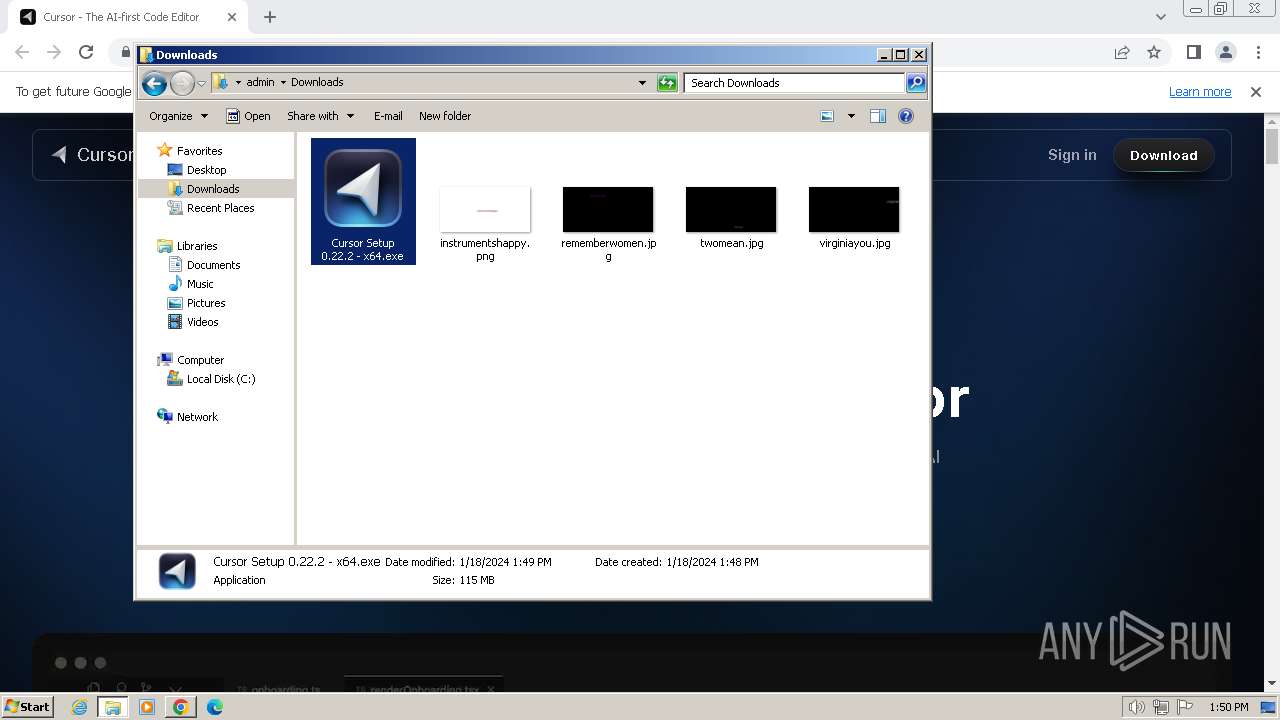Image resolution: width=1280 pixels, height=720 pixels.
Task: Click the Explorer Forward arrow button
Action: pos(182,83)
